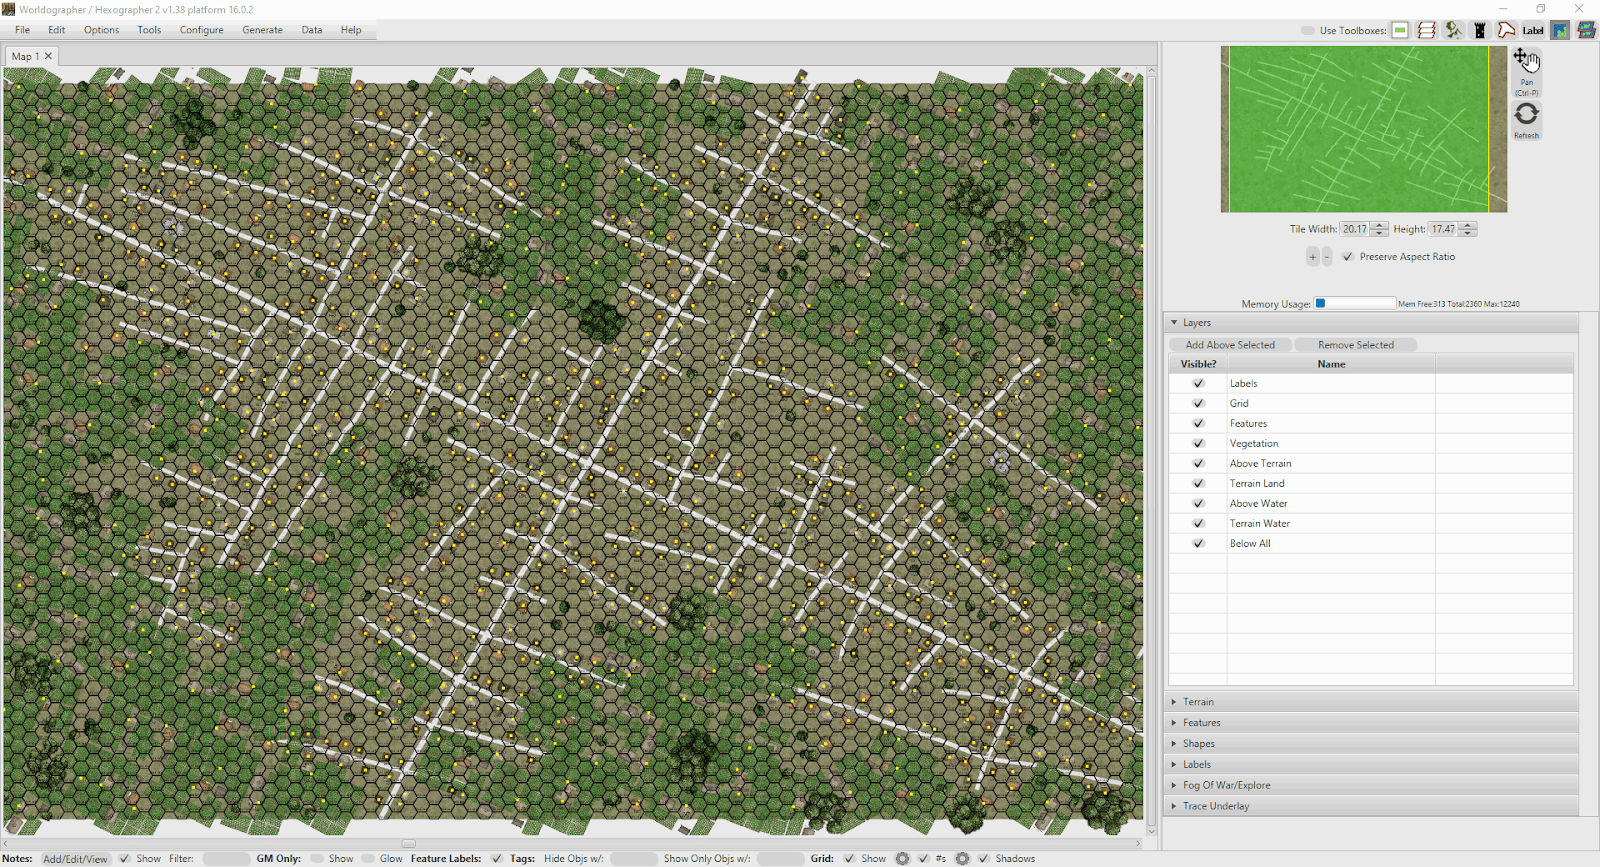This screenshot has height=867, width=1600.
Task: Click the Refresh mini-map icon
Action: pos(1526,120)
